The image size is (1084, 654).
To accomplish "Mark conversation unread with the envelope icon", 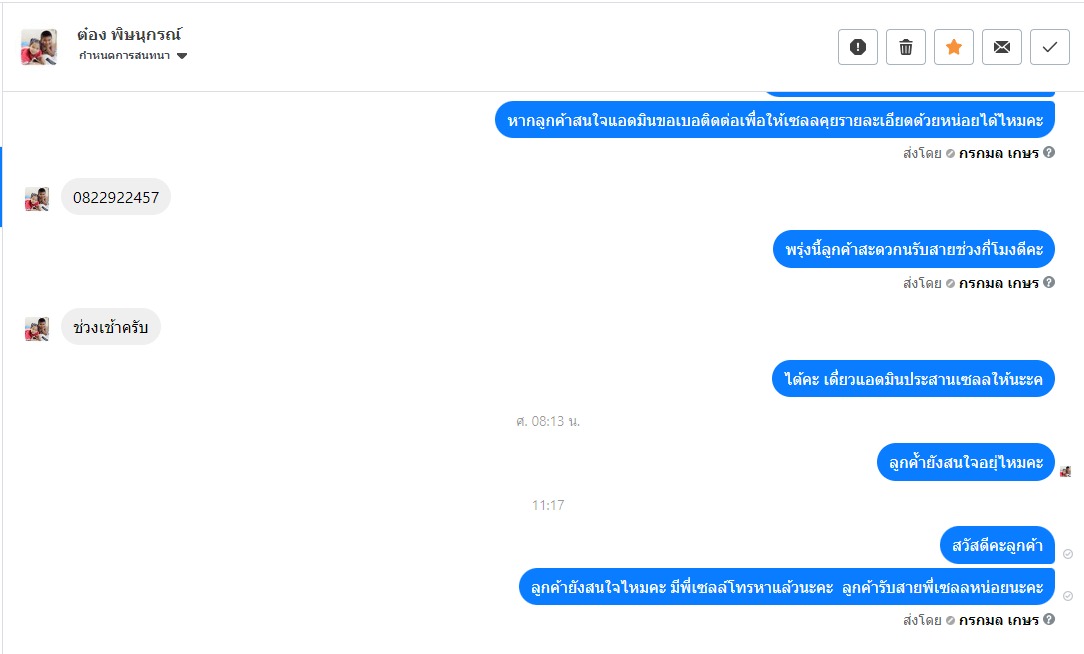I will tap(1002, 47).
